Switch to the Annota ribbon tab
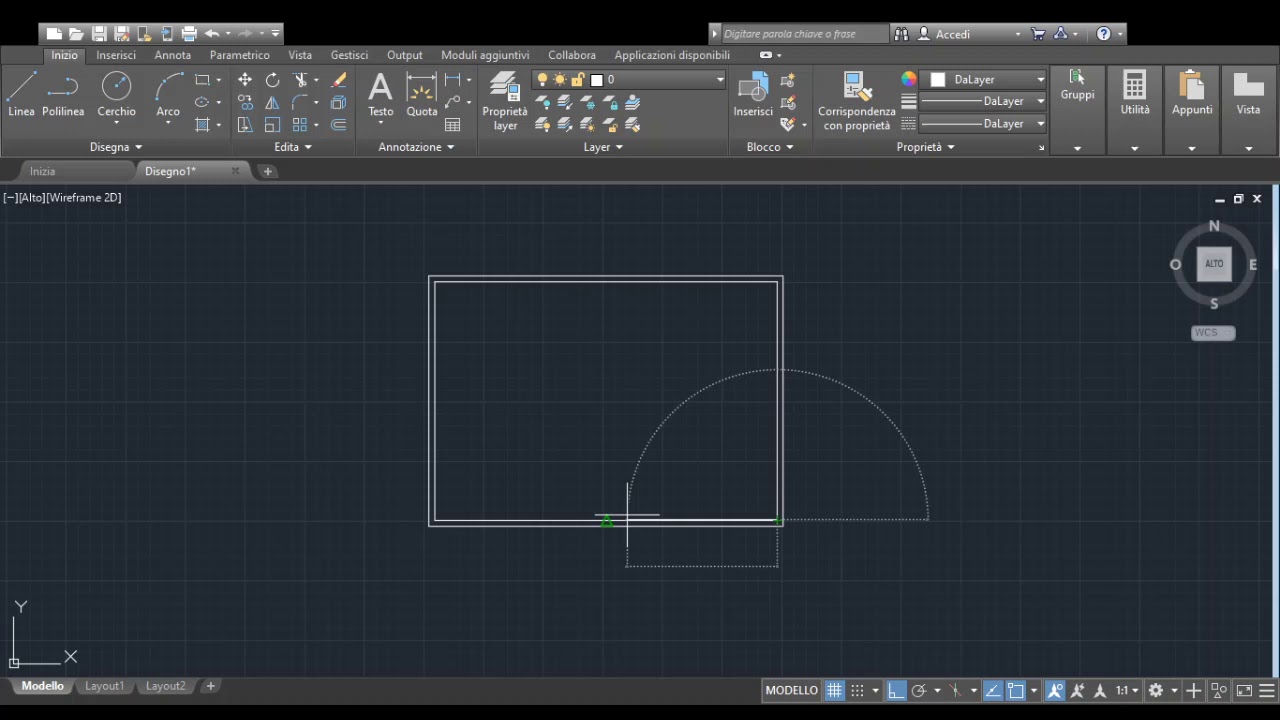This screenshot has width=1280, height=720. pos(172,55)
